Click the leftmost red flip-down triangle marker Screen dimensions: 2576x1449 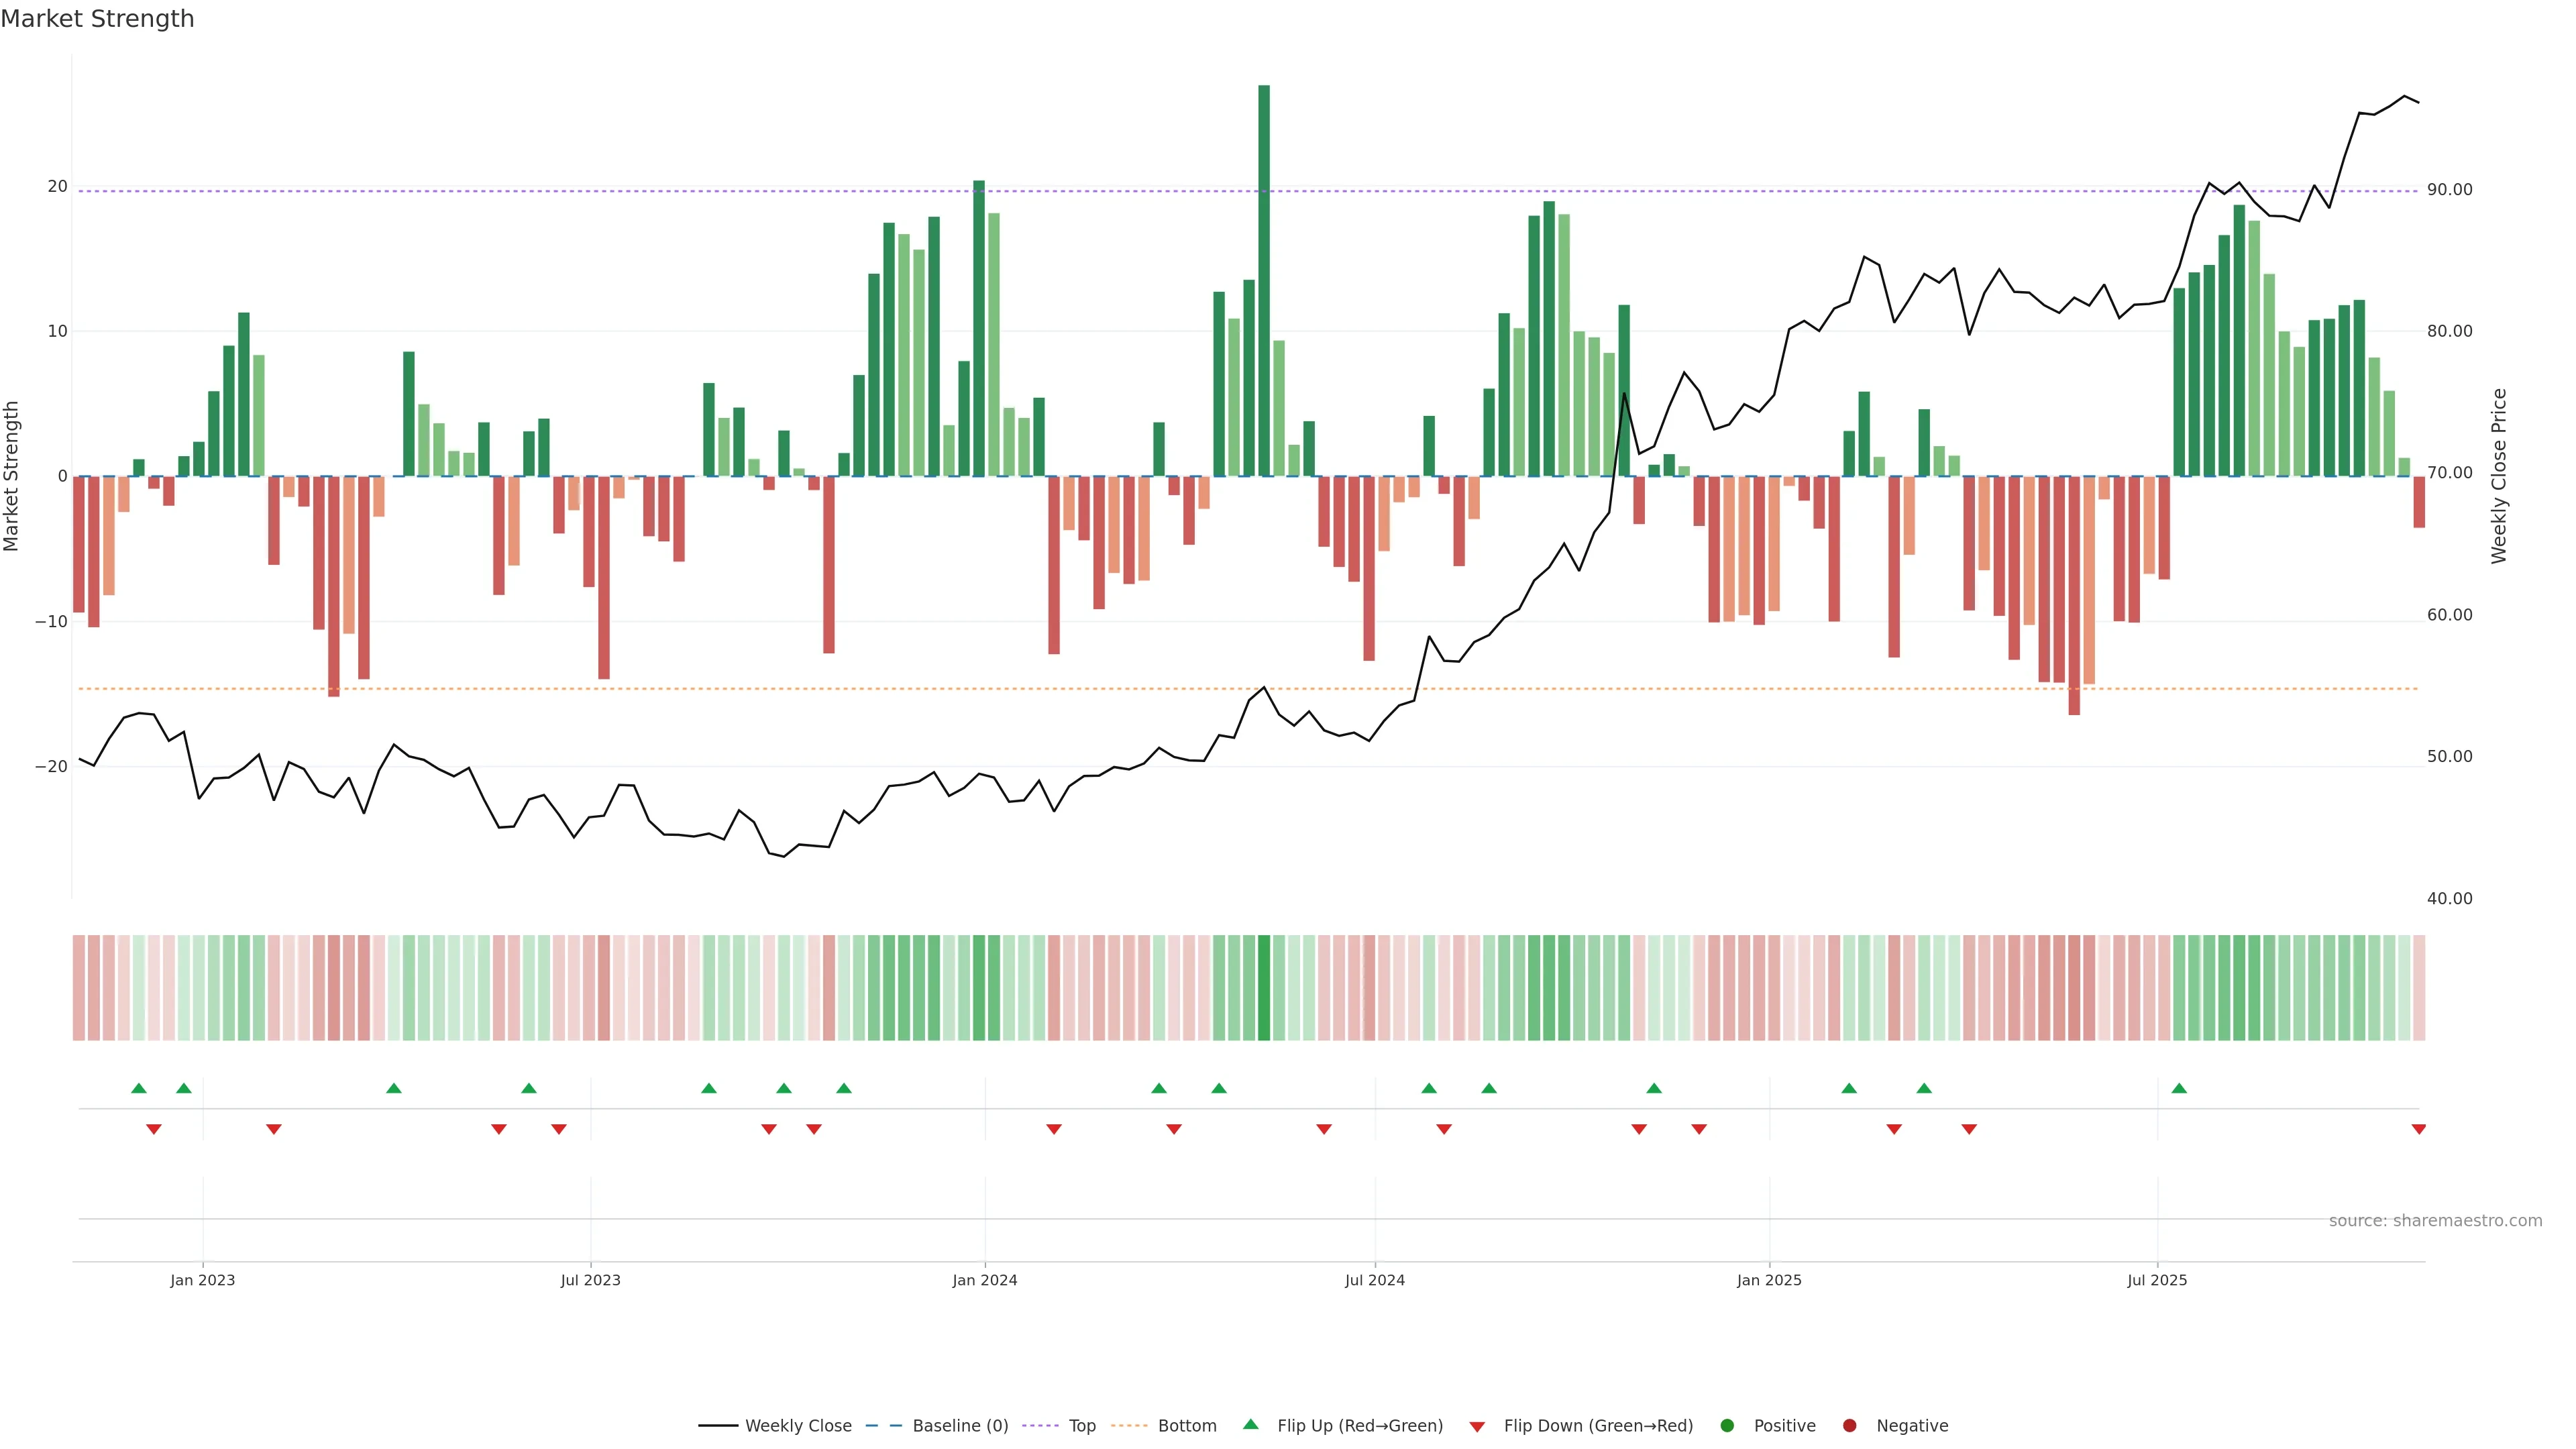[154, 1129]
